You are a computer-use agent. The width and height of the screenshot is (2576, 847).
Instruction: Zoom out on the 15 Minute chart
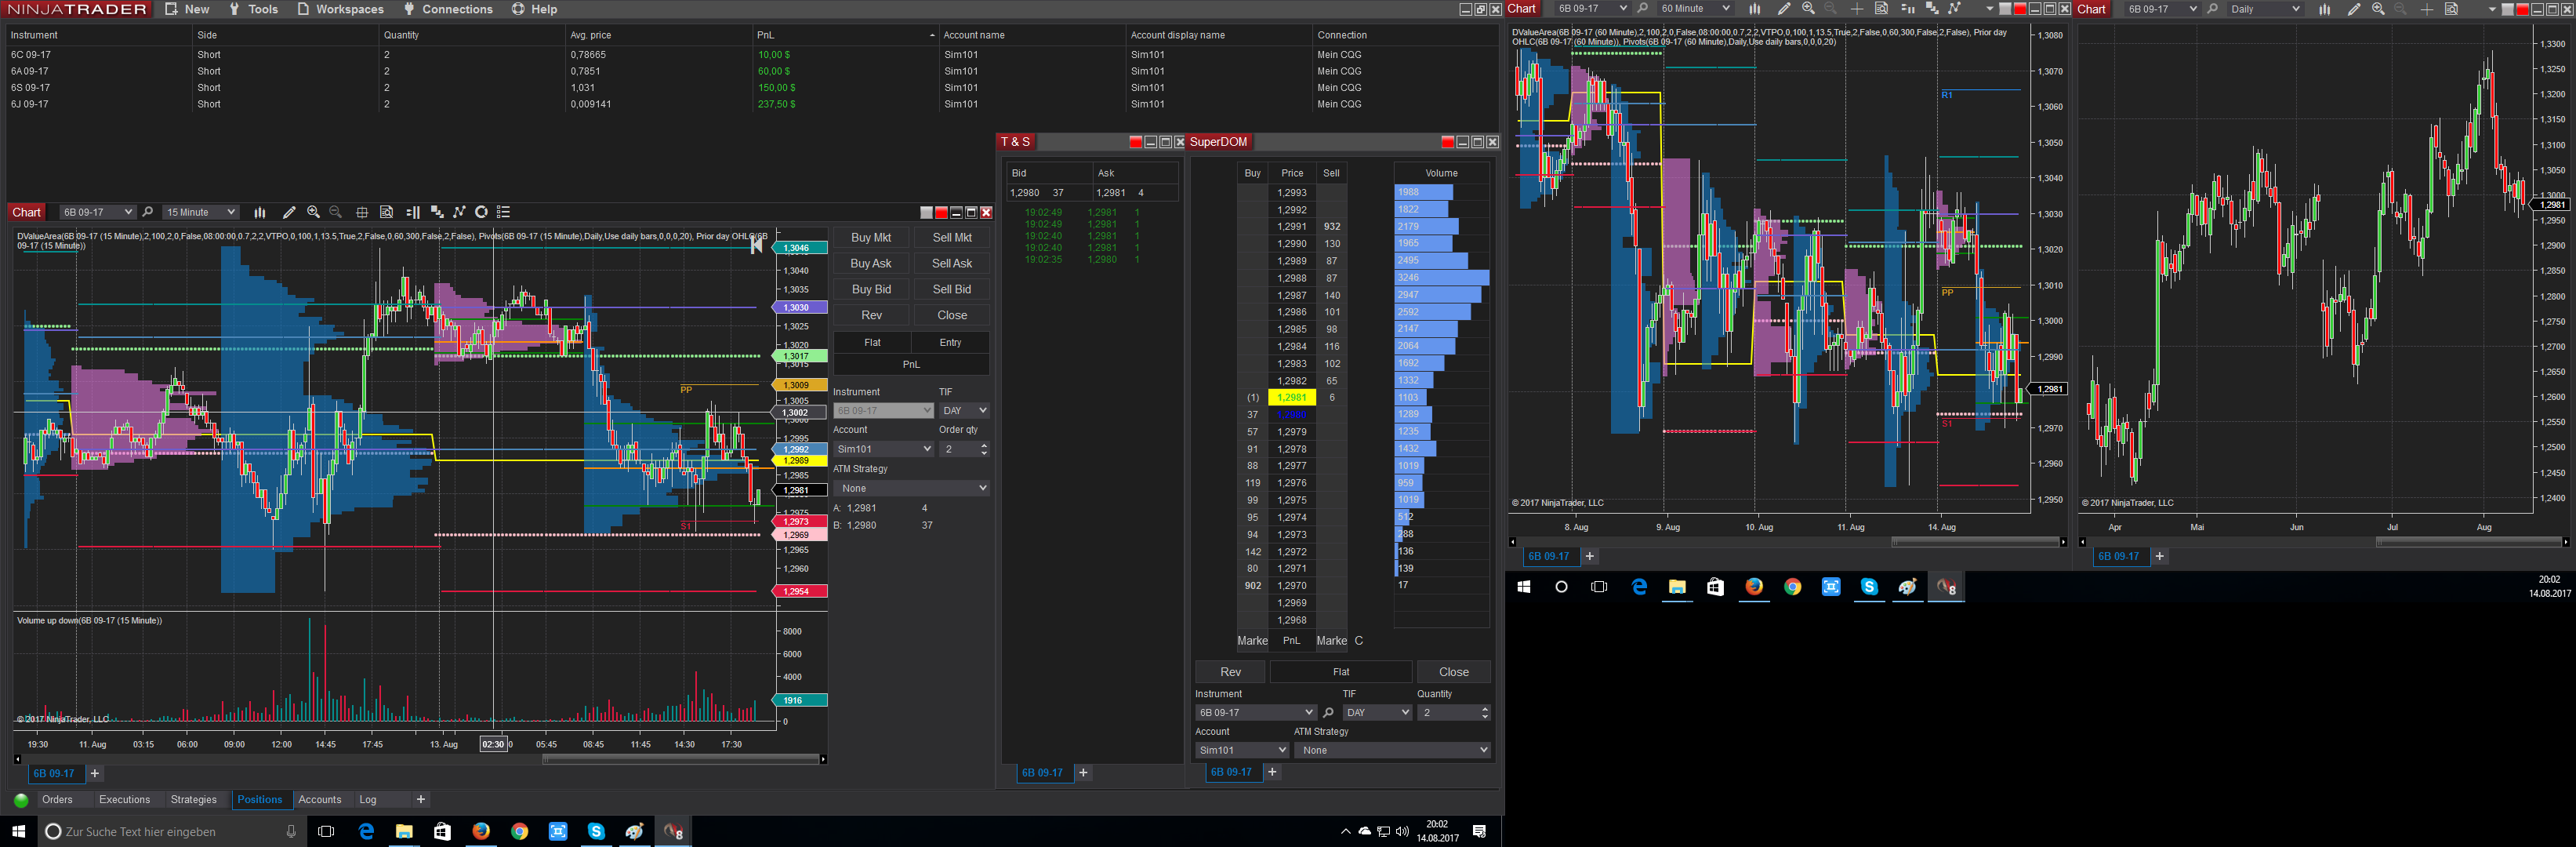click(336, 212)
